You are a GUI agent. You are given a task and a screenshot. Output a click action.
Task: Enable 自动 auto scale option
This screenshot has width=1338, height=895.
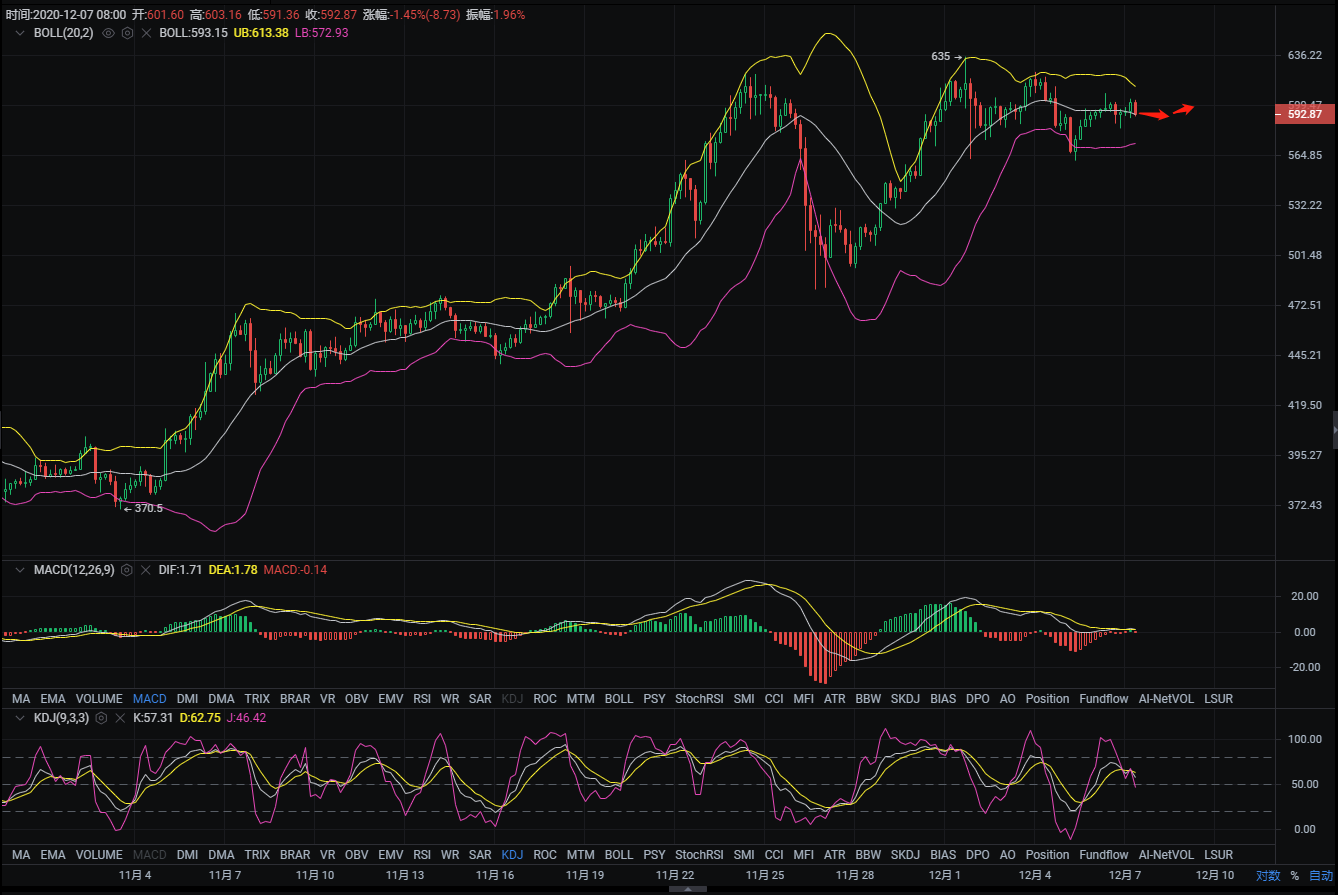point(1320,875)
